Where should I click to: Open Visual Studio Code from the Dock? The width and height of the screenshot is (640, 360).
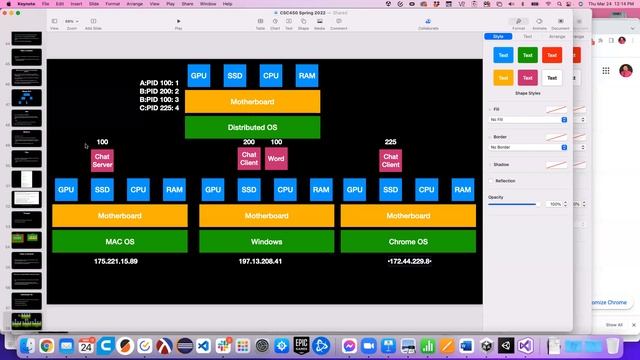point(204,346)
